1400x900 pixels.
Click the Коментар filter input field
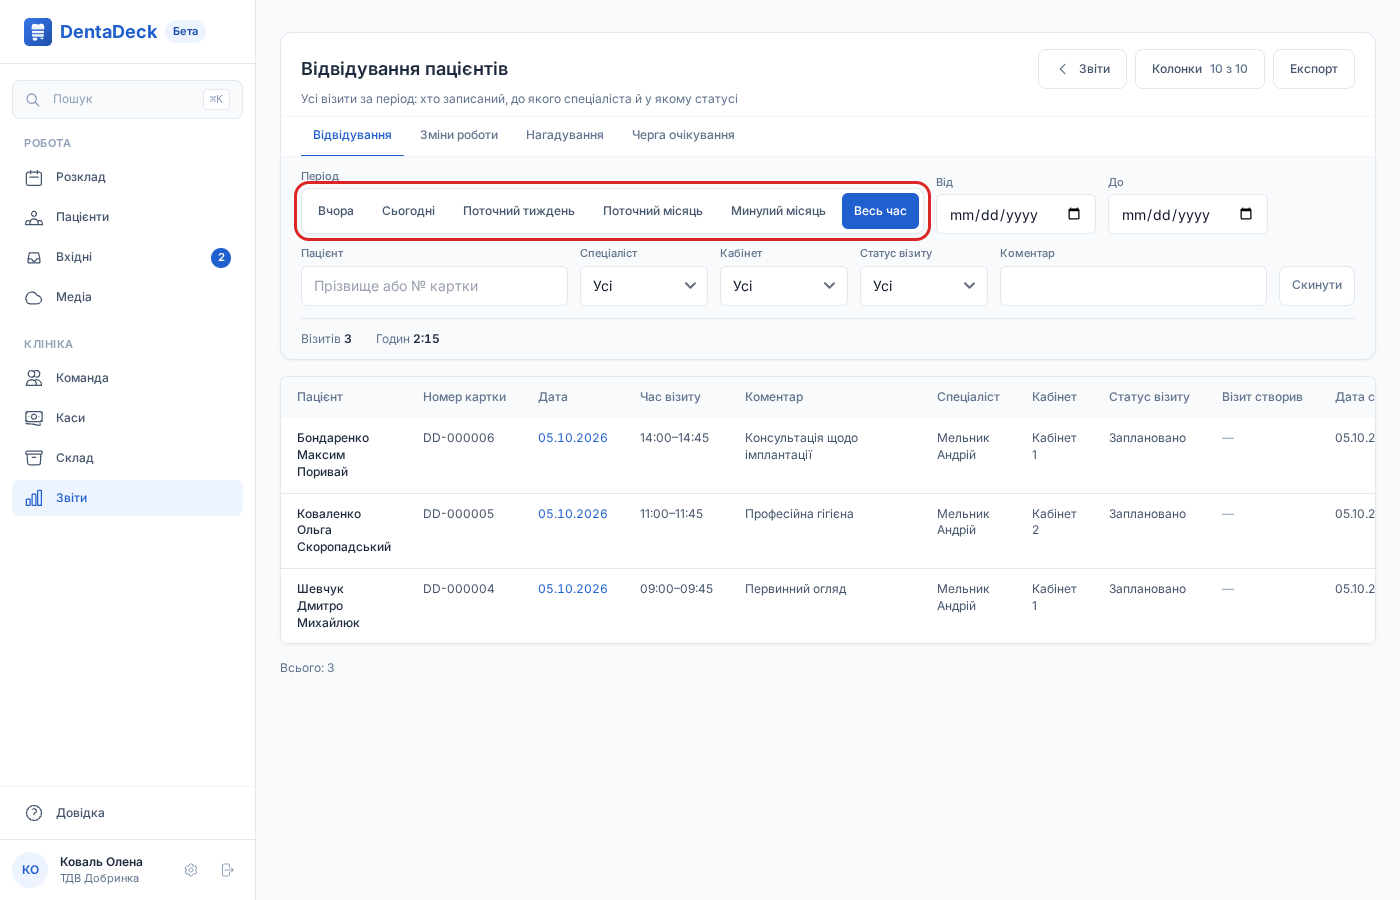pos(1133,286)
